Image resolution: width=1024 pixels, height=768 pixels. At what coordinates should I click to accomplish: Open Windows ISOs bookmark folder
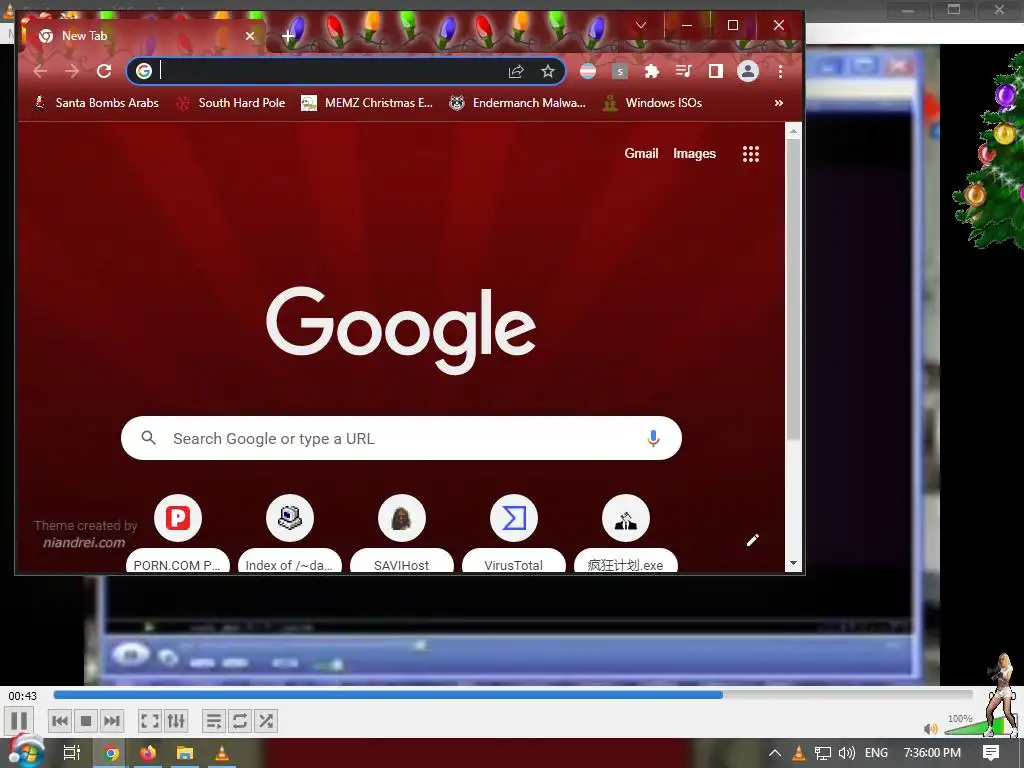[653, 103]
